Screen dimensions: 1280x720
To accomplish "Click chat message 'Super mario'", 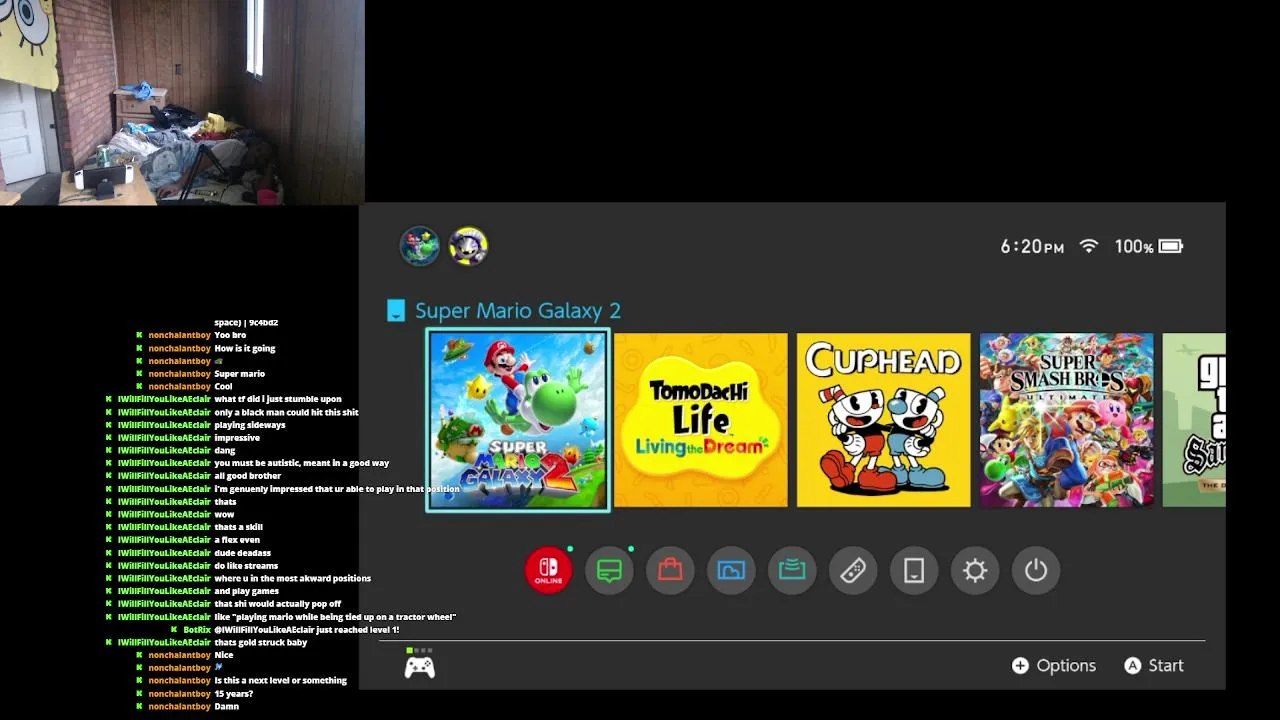I will tap(240, 374).
